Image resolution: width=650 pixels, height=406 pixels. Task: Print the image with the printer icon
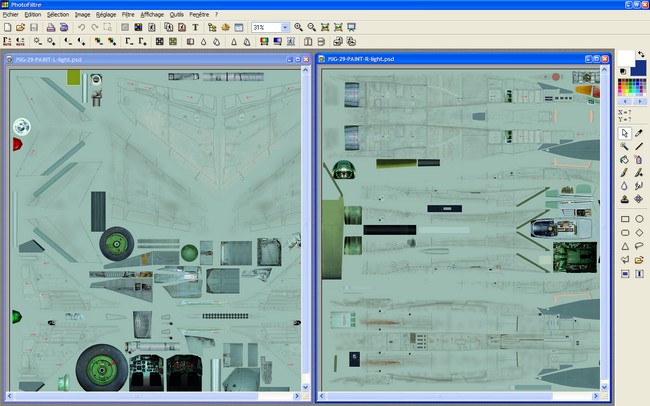[x=51, y=27]
